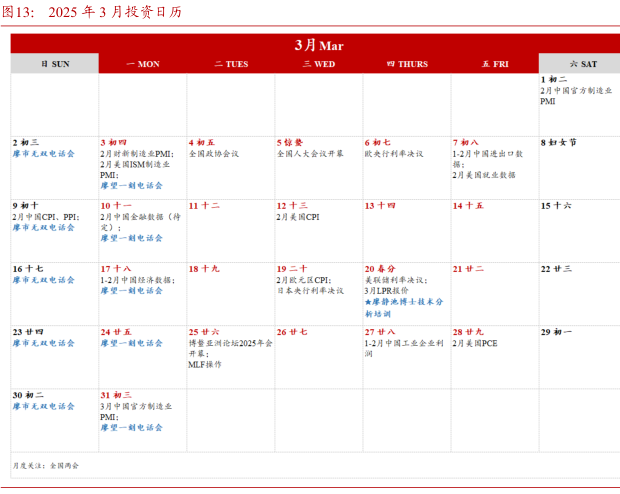Click the 2月美国CPI event on March 12

tap(298, 217)
